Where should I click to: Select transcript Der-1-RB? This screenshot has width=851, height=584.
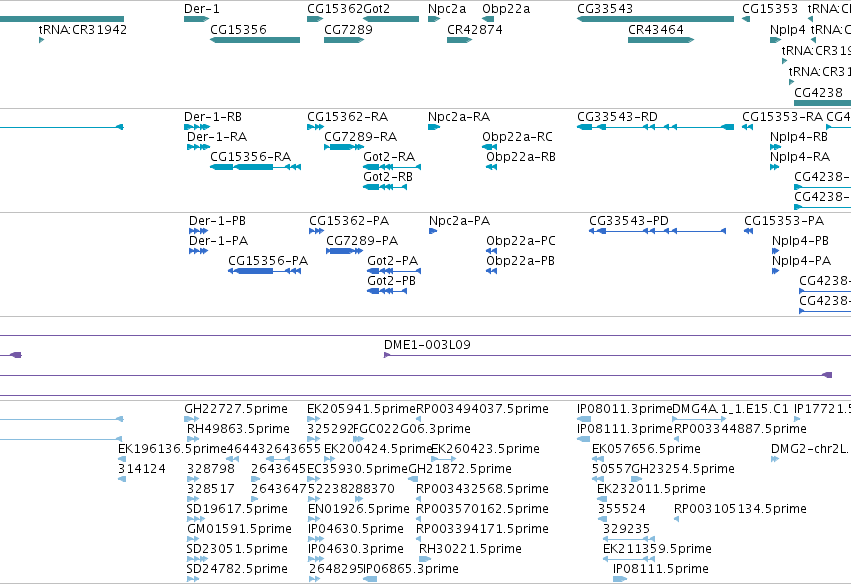pos(197,127)
